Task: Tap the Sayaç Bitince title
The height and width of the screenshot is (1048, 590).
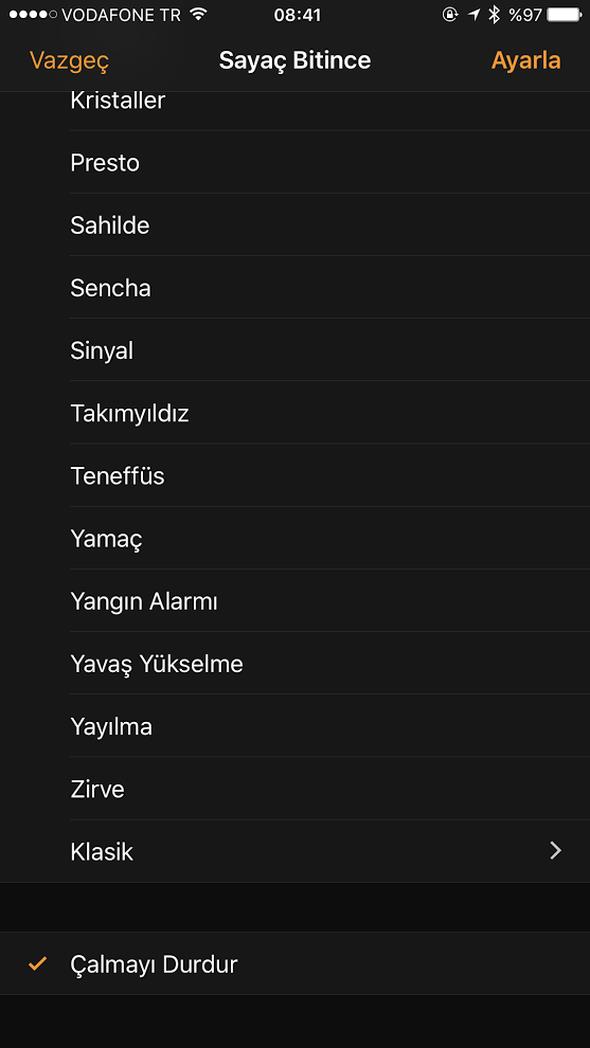Action: point(295,60)
